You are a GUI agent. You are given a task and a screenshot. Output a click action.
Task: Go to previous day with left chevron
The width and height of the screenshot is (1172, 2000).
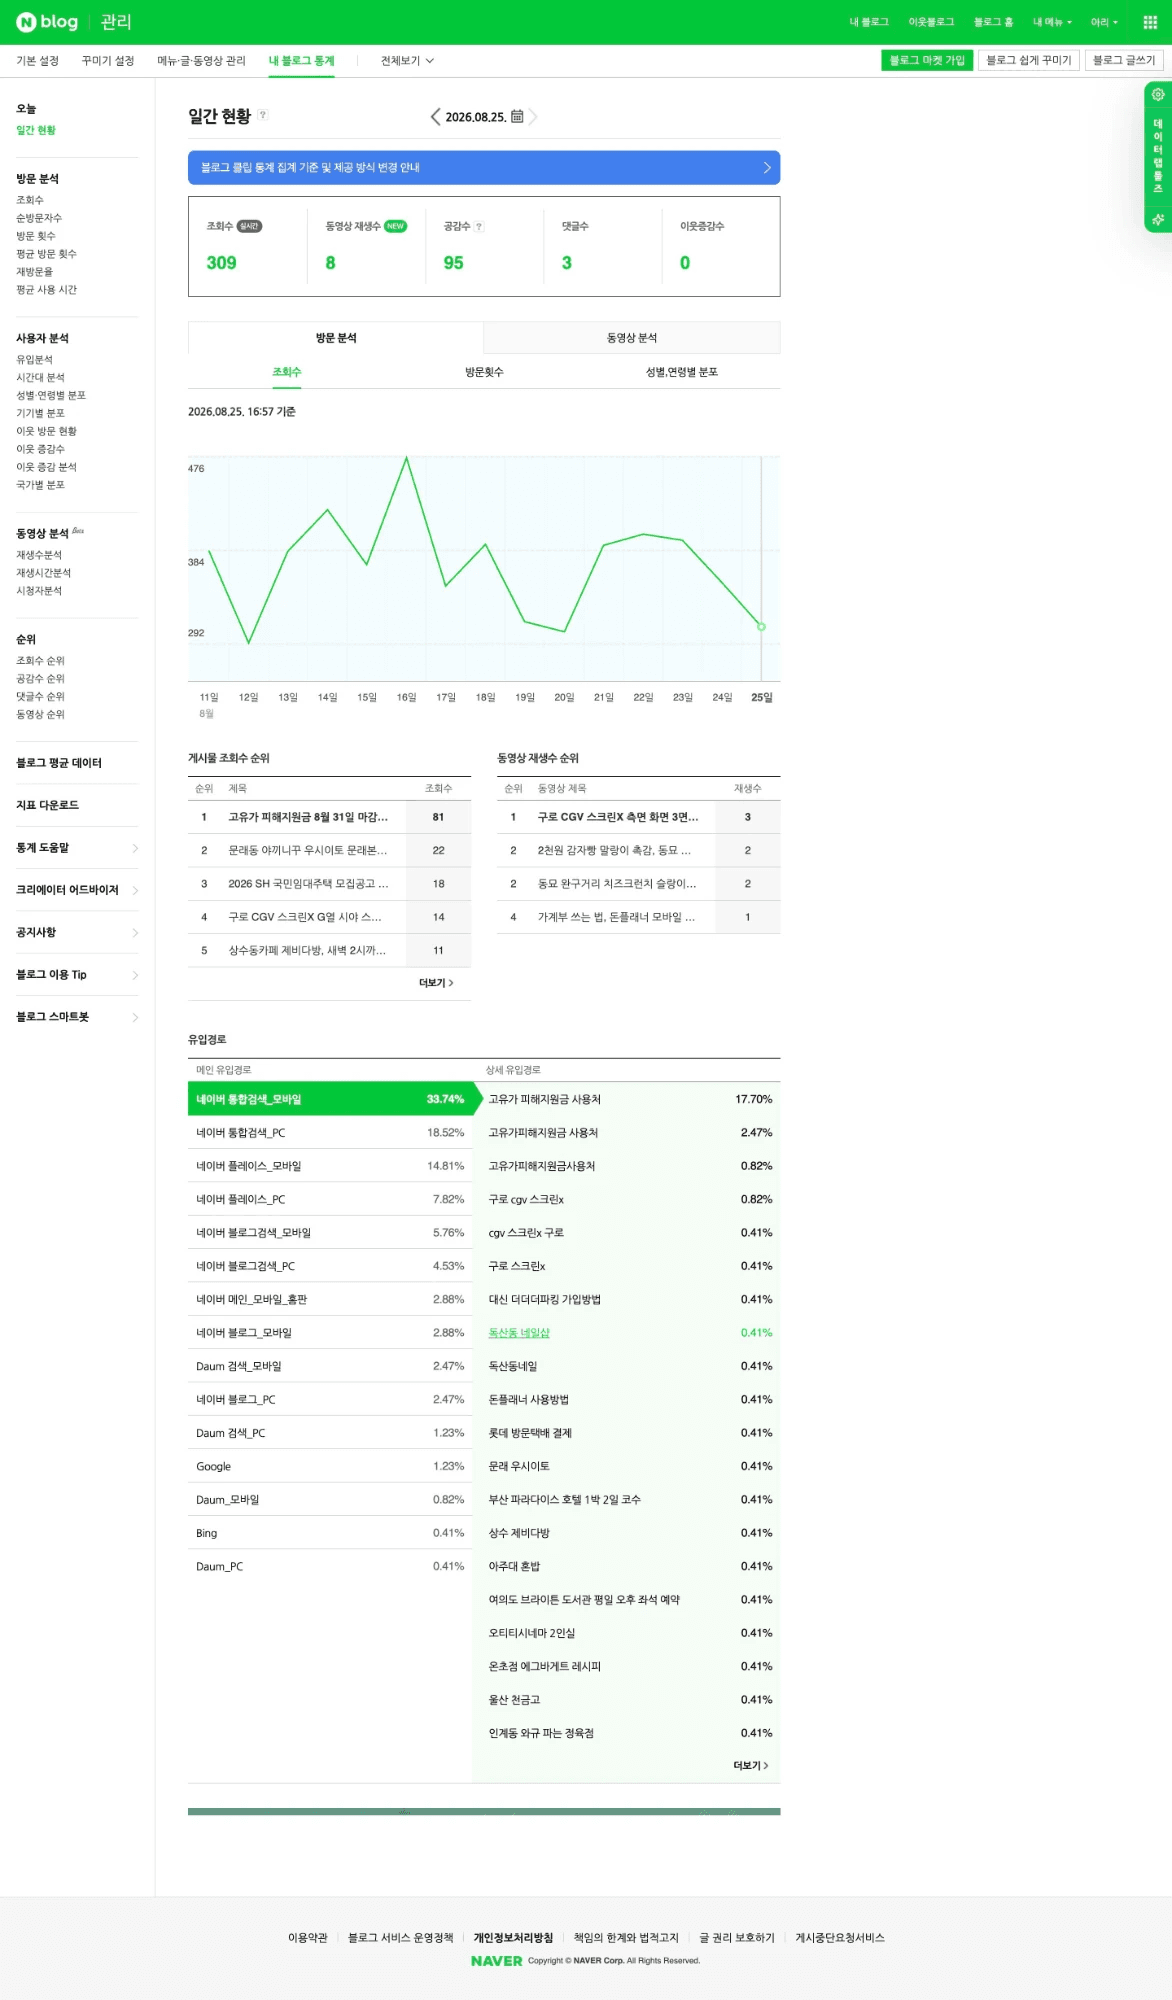[x=435, y=117]
